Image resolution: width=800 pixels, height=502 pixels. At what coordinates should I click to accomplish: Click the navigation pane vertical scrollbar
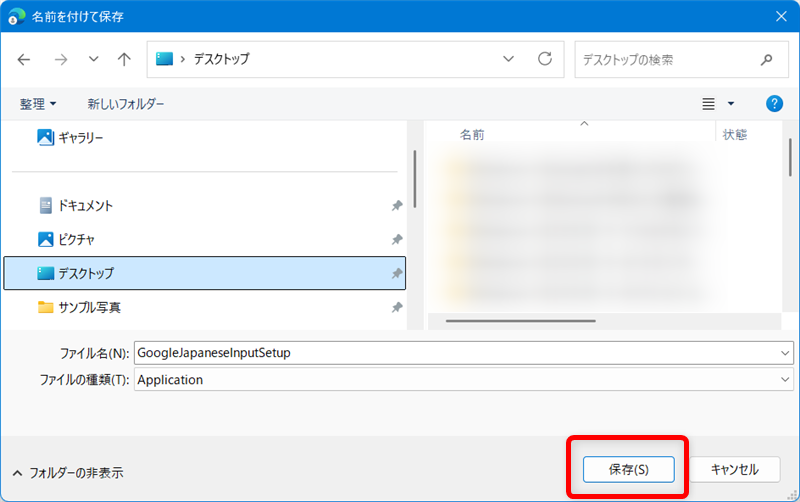(x=415, y=179)
